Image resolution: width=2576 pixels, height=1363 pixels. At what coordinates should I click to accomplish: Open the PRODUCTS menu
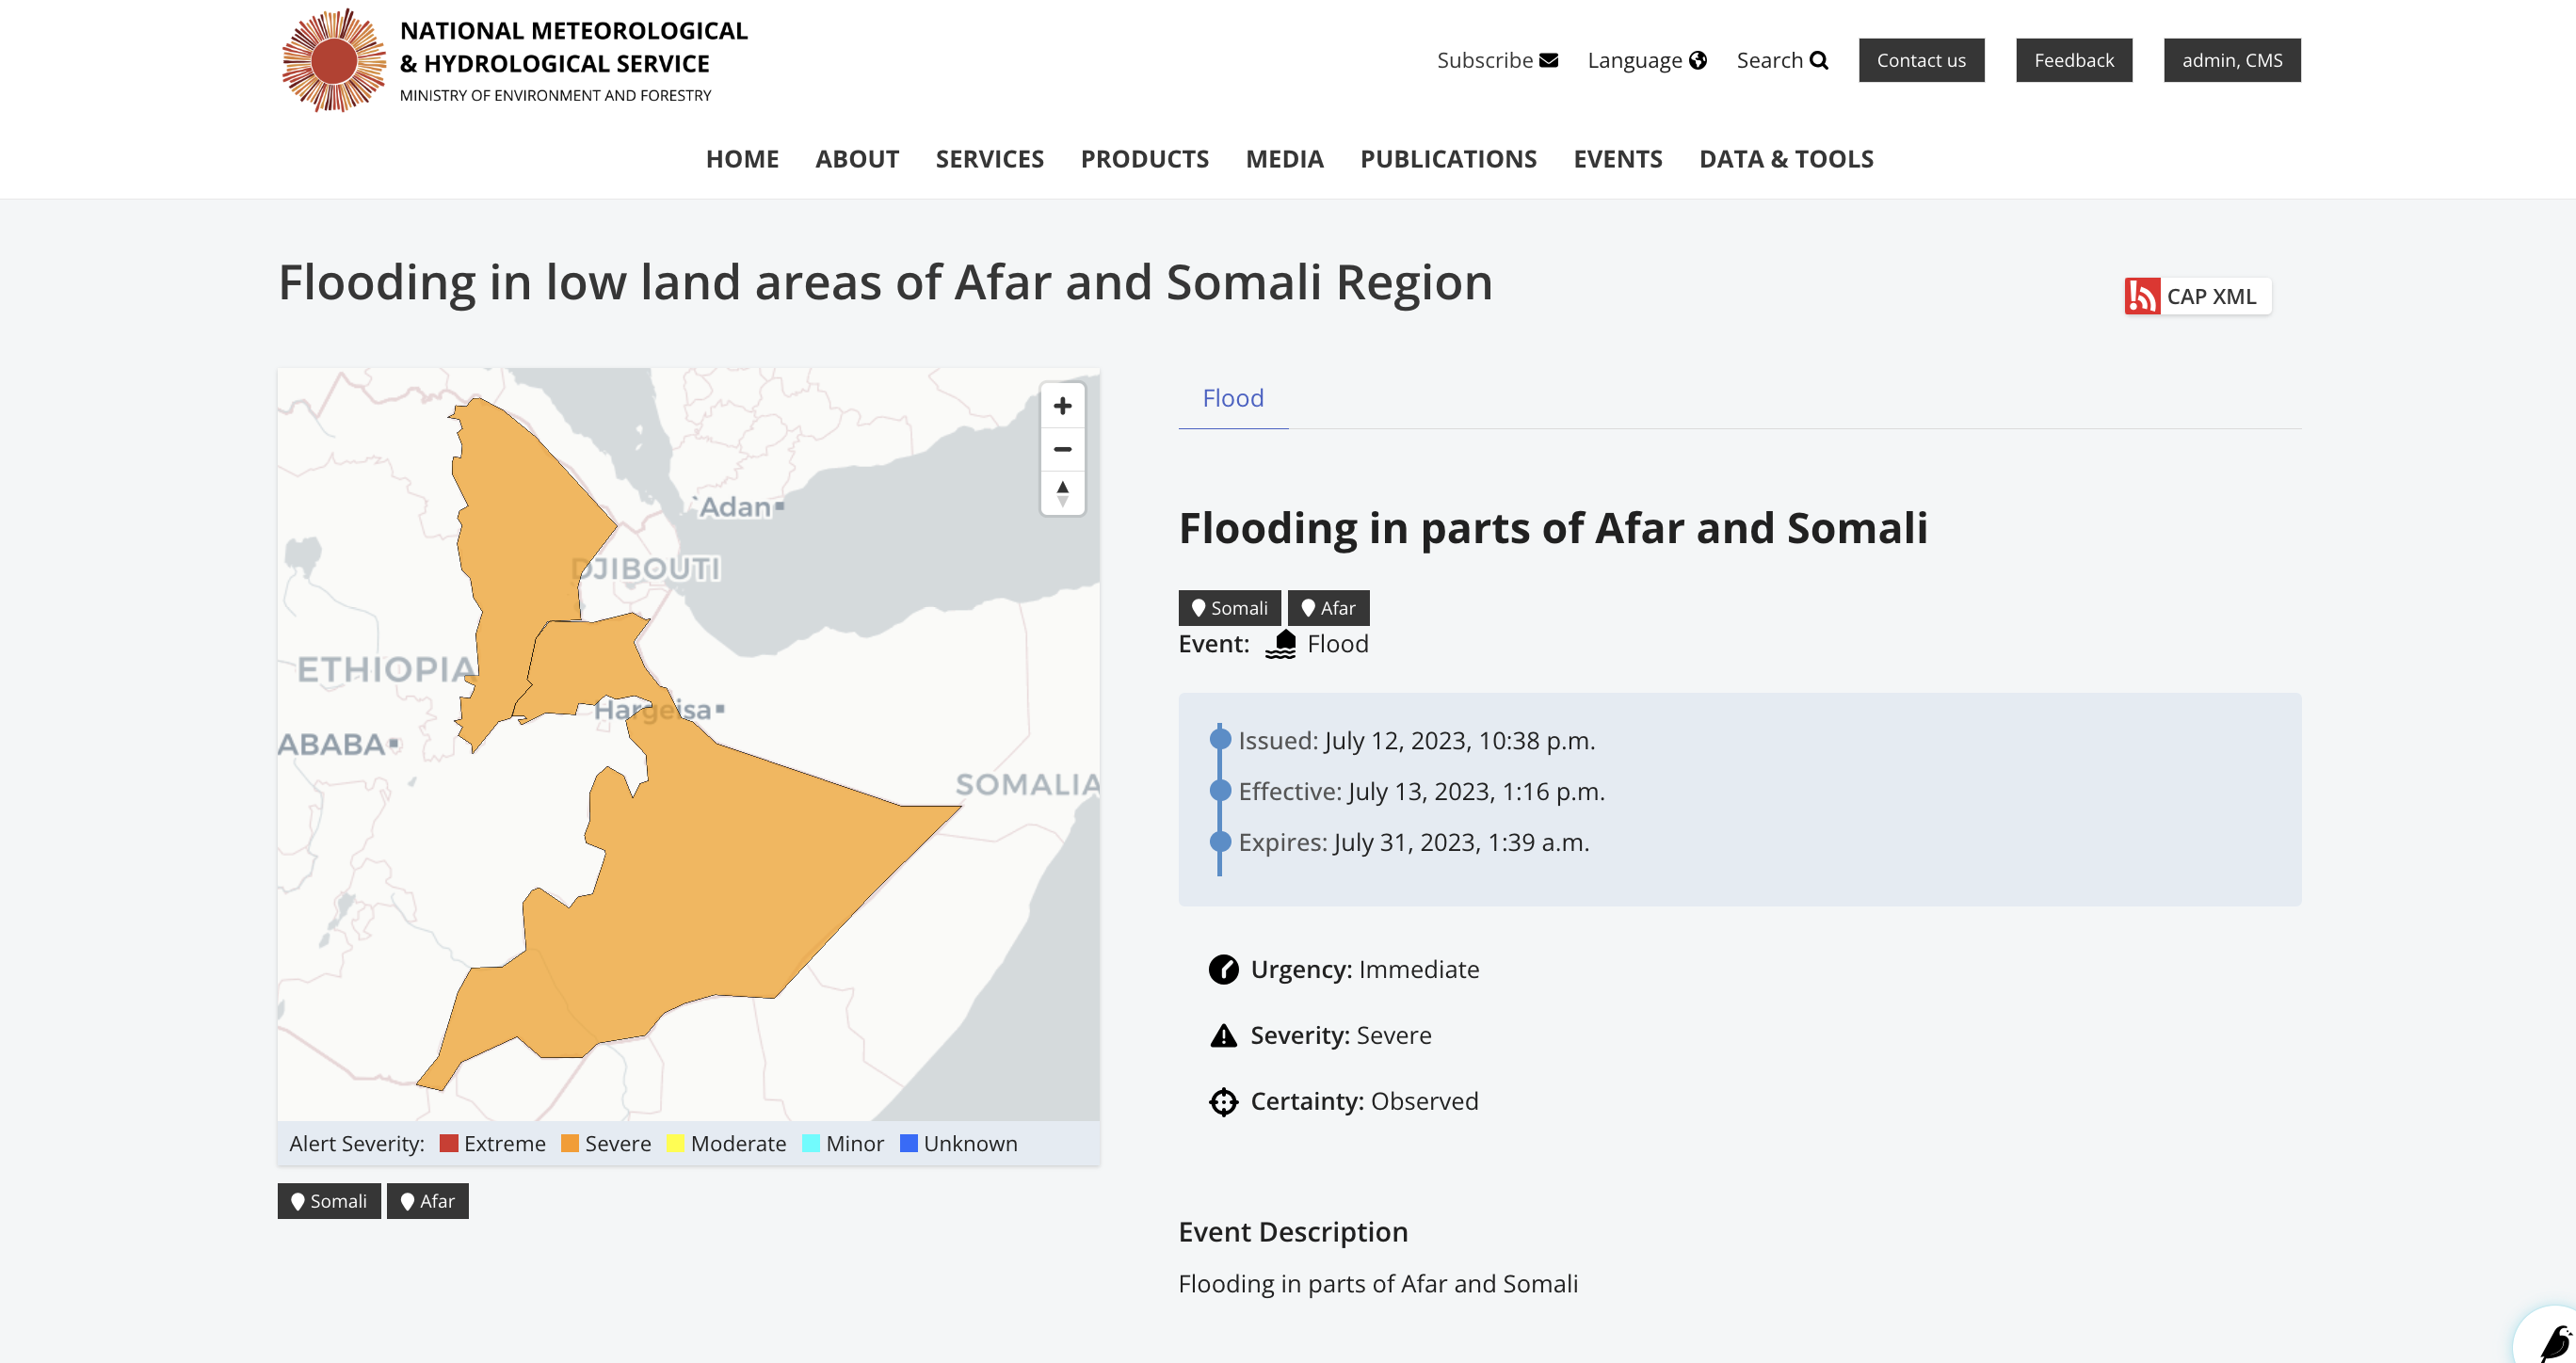coord(1144,159)
